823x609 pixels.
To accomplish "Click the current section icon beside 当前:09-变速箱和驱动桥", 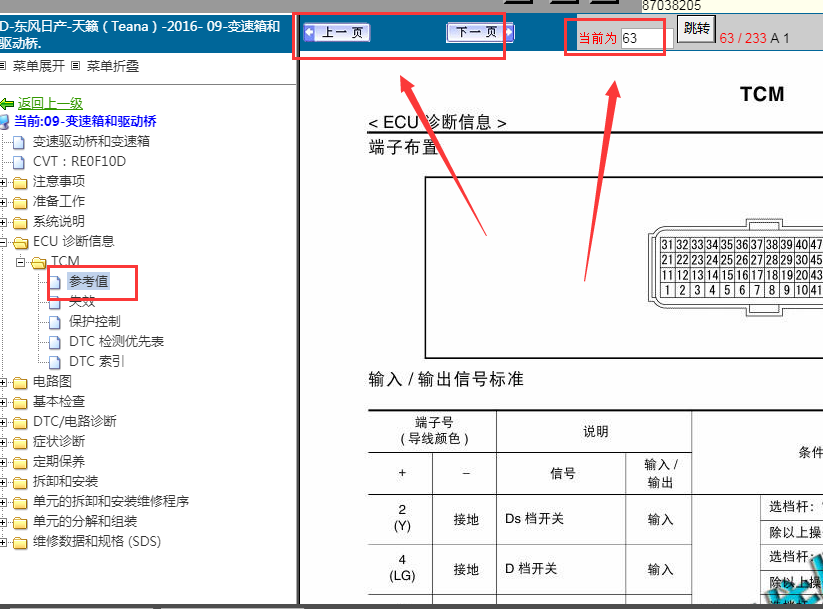I will point(4,122).
